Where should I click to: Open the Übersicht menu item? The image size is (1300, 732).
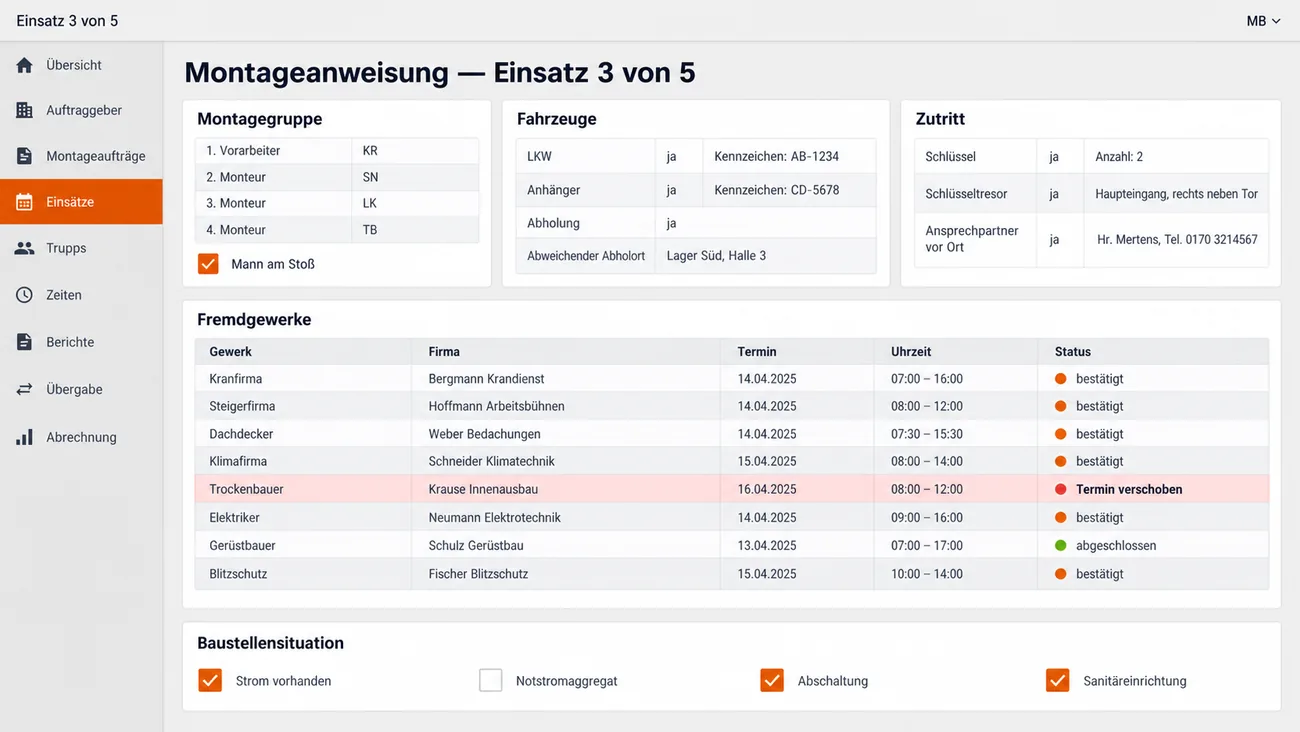(x=81, y=65)
